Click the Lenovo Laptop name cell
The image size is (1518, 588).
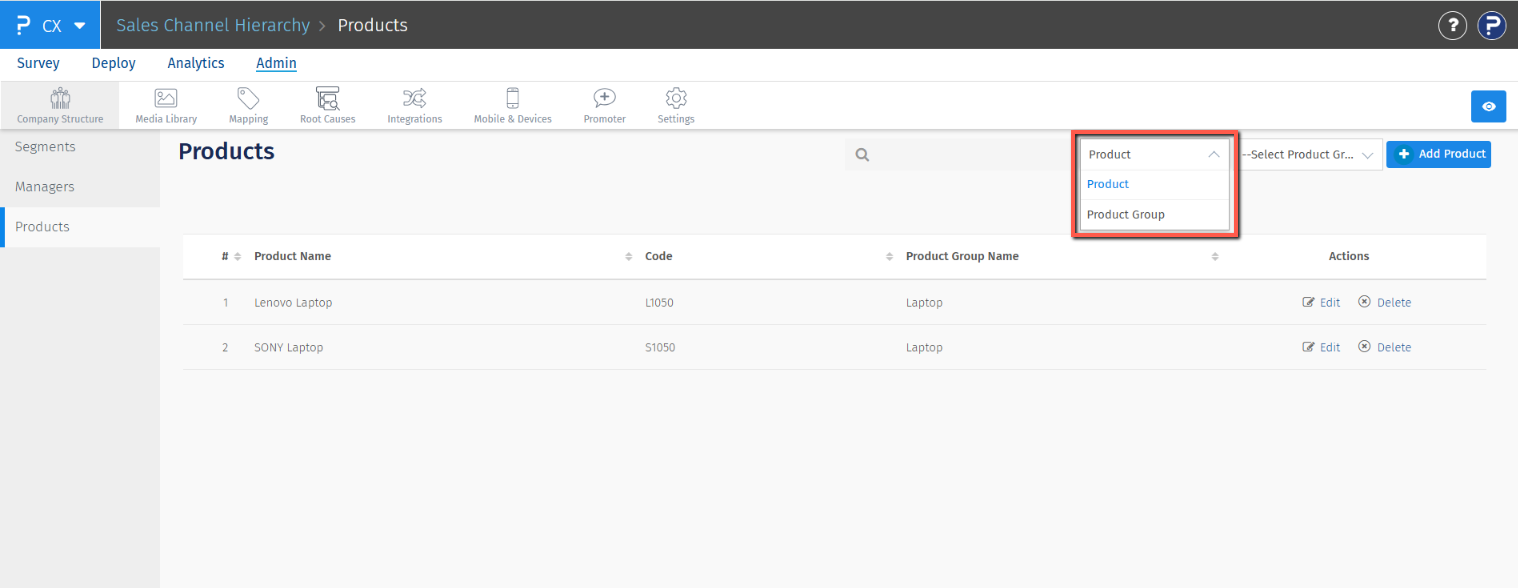click(293, 302)
